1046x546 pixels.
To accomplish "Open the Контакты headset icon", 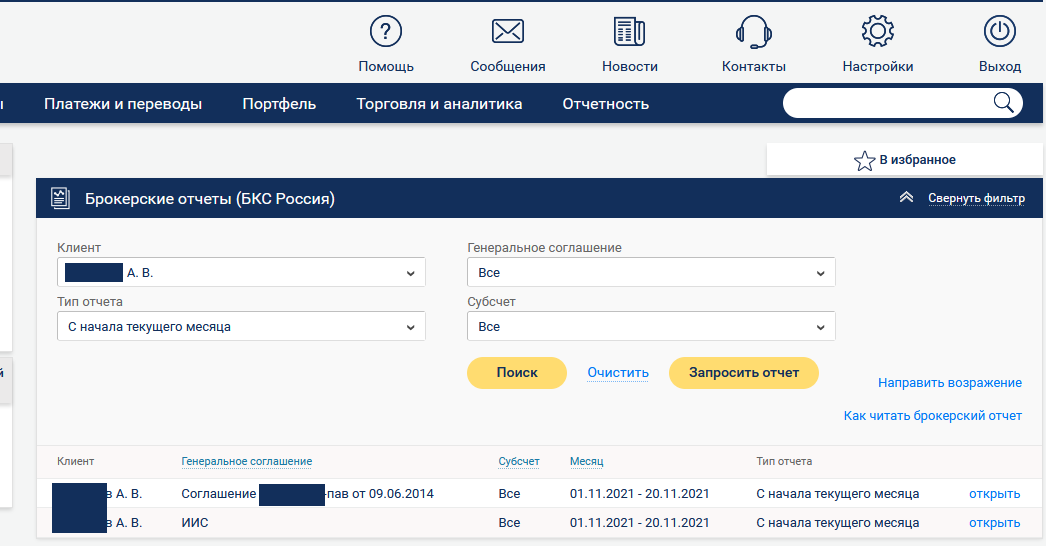I will tap(753, 32).
